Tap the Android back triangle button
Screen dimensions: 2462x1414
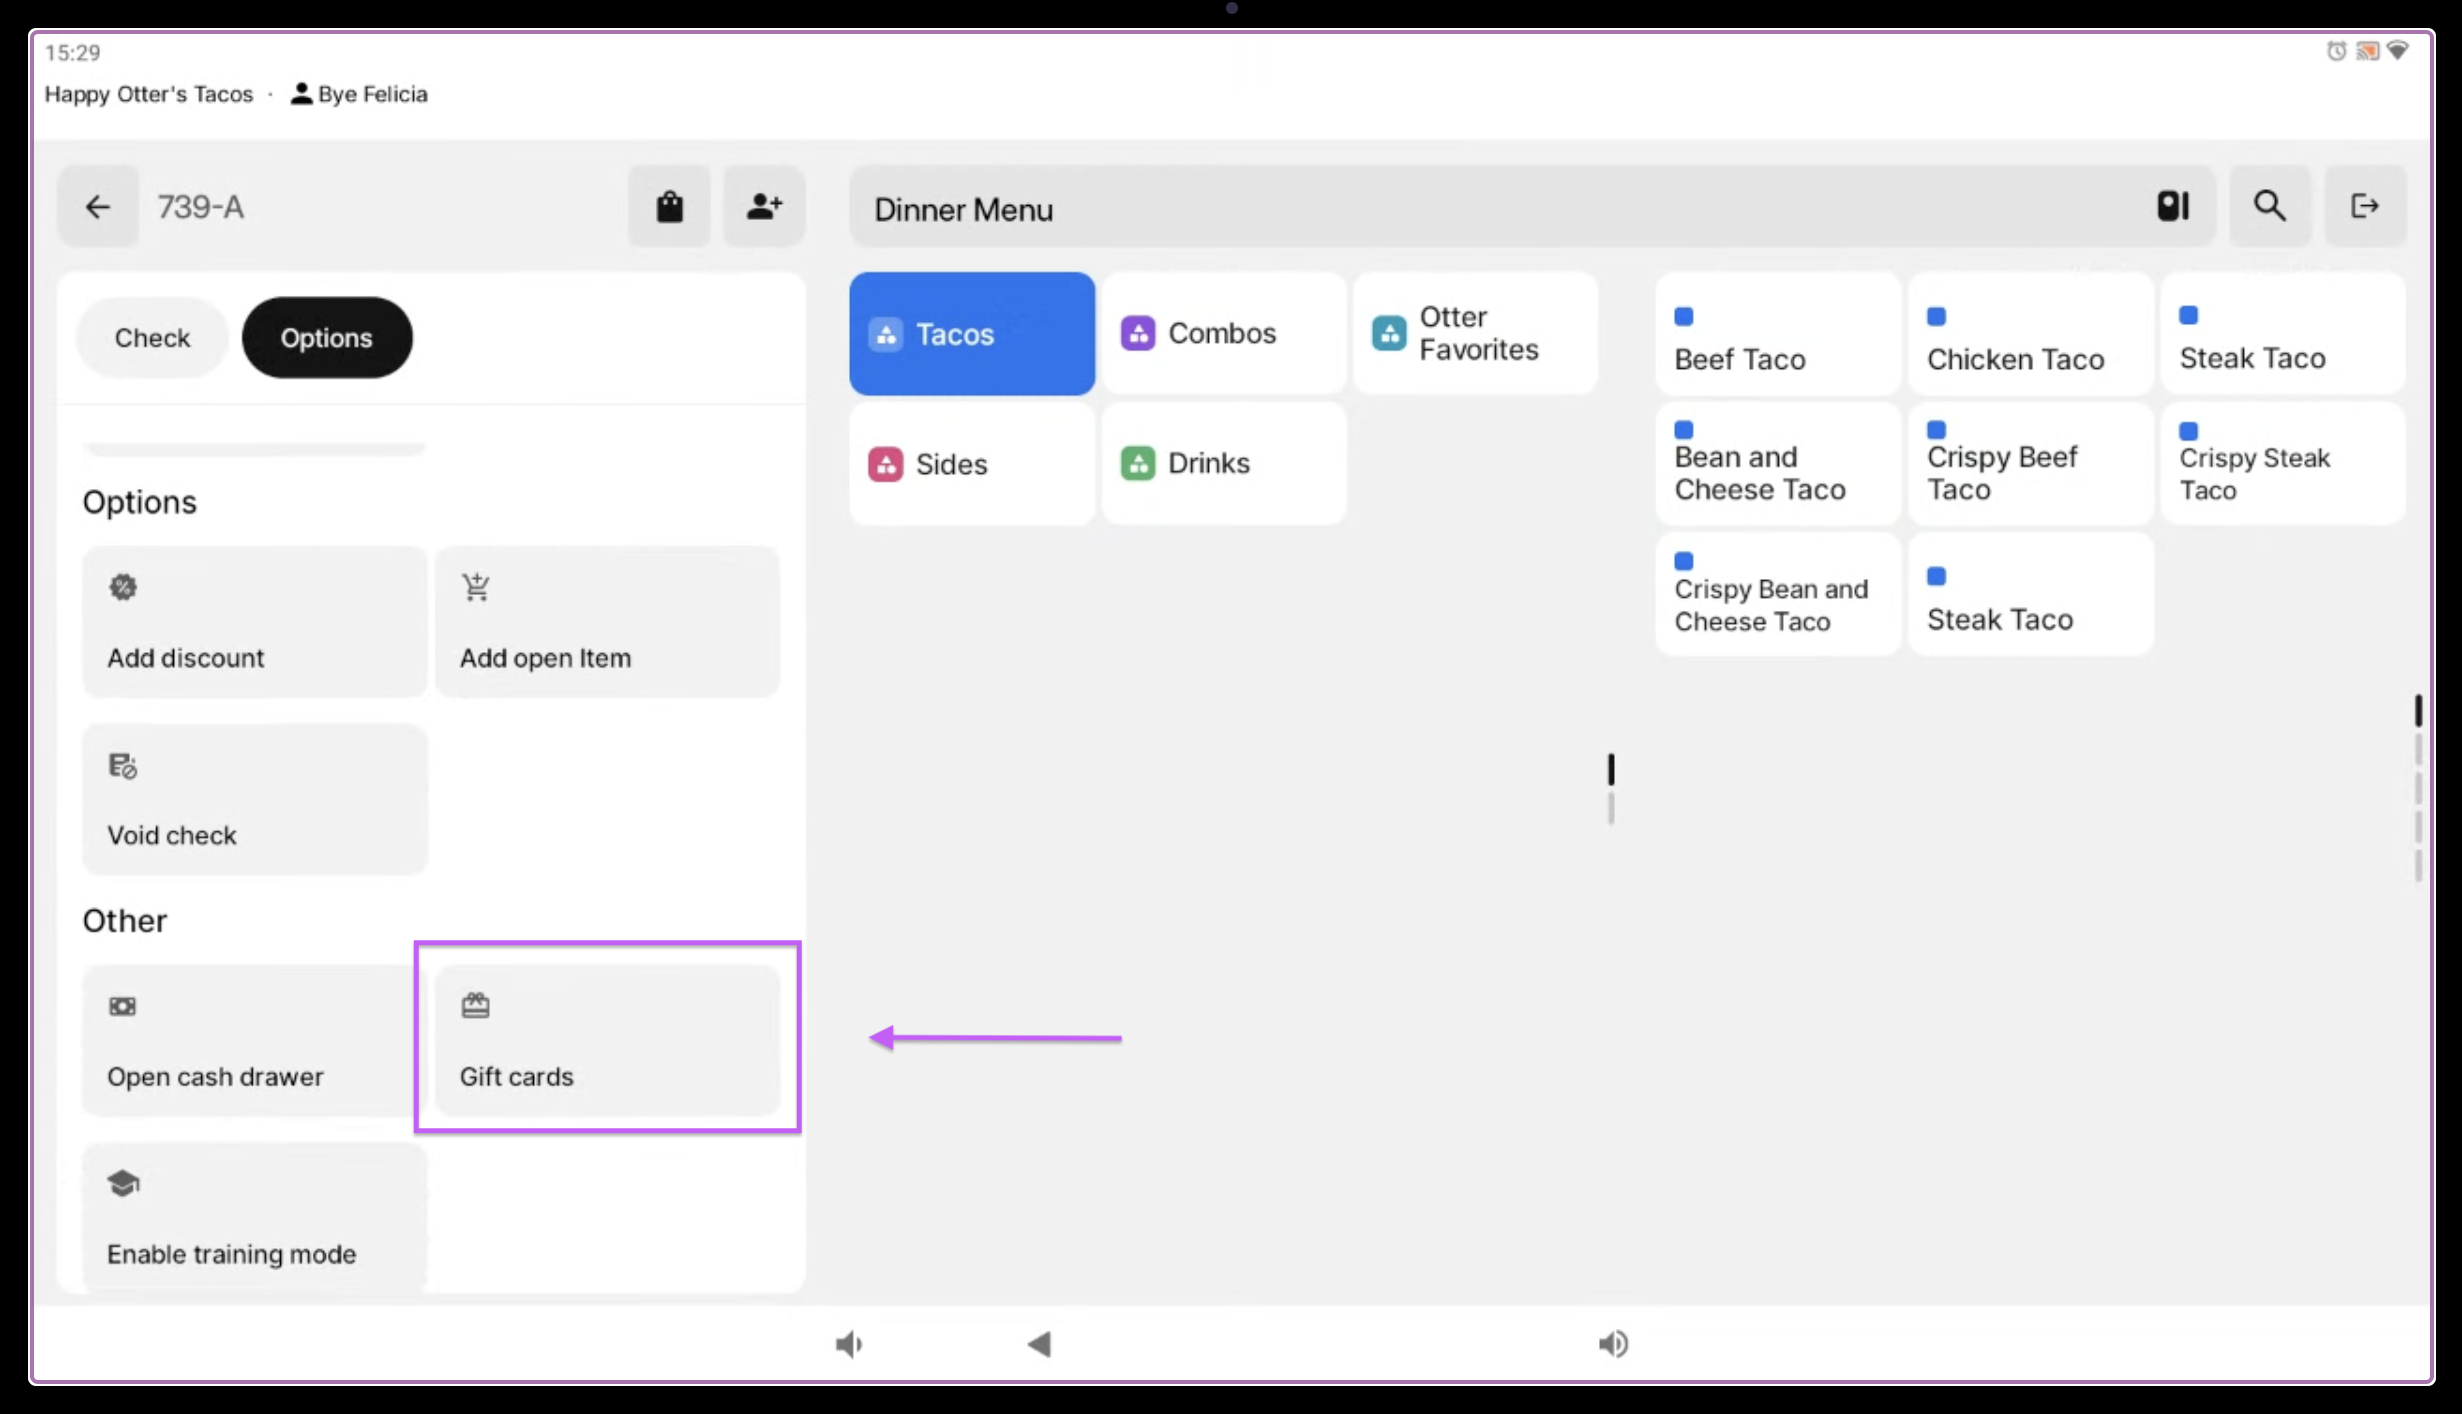1039,1344
